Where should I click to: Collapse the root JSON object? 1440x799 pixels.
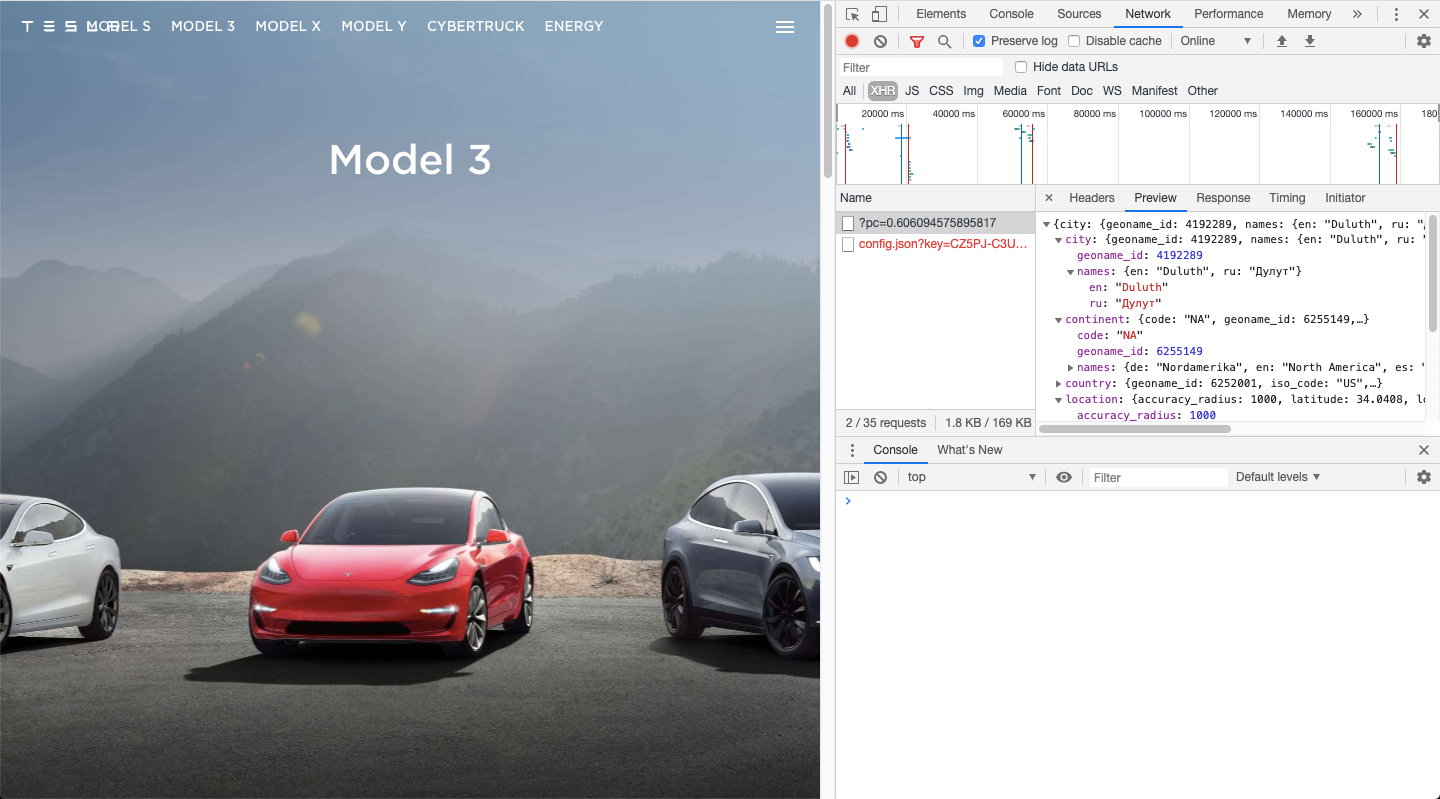1047,224
